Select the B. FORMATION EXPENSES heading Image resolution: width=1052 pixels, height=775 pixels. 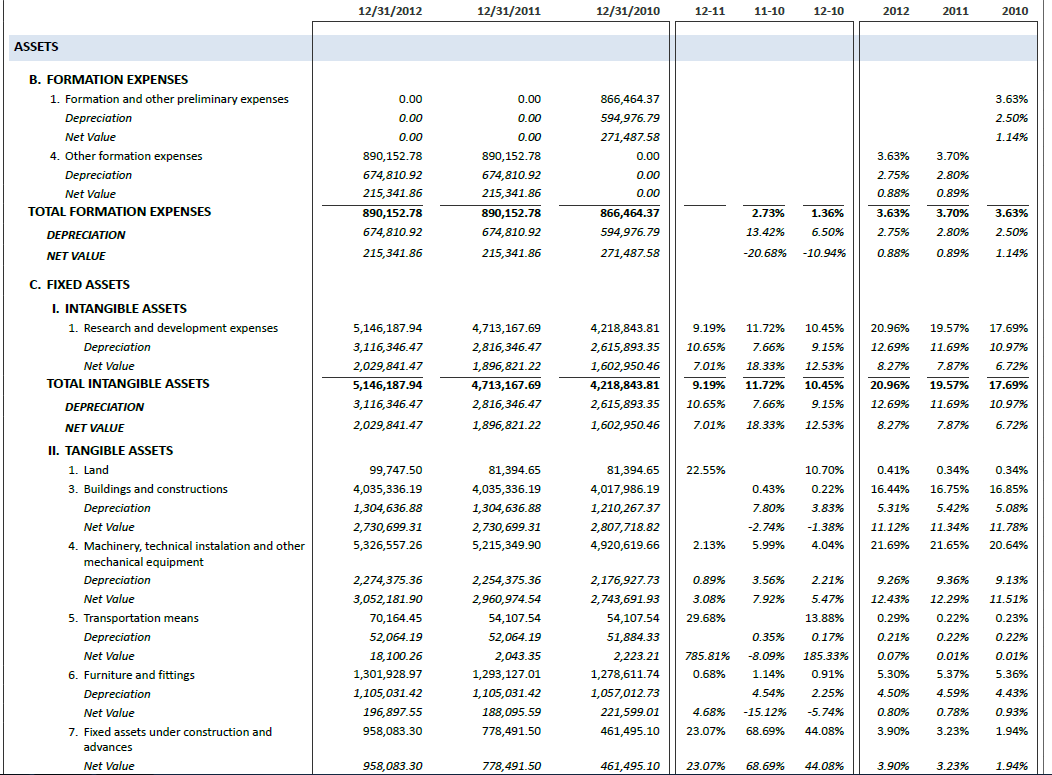(109, 80)
